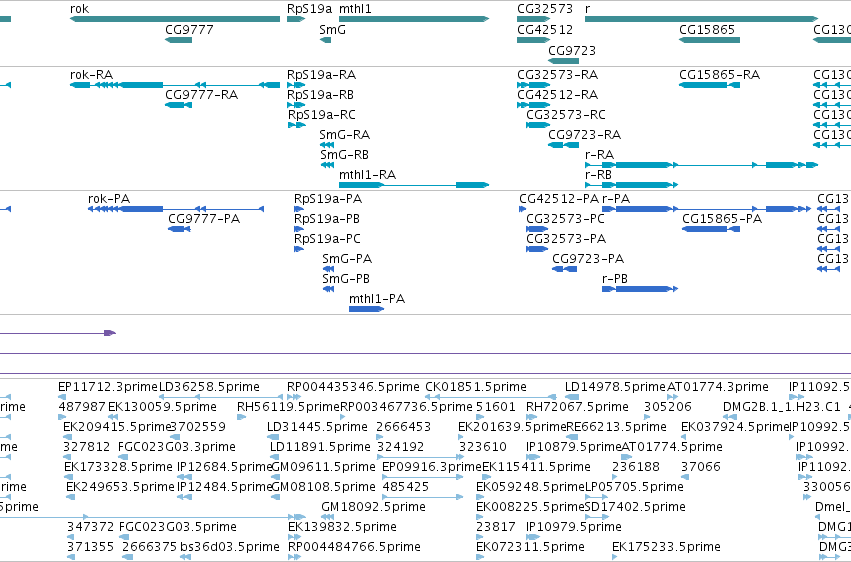This screenshot has width=851, height=562.
Task: Select EST label LP05705.5prime
Action: 634,487
